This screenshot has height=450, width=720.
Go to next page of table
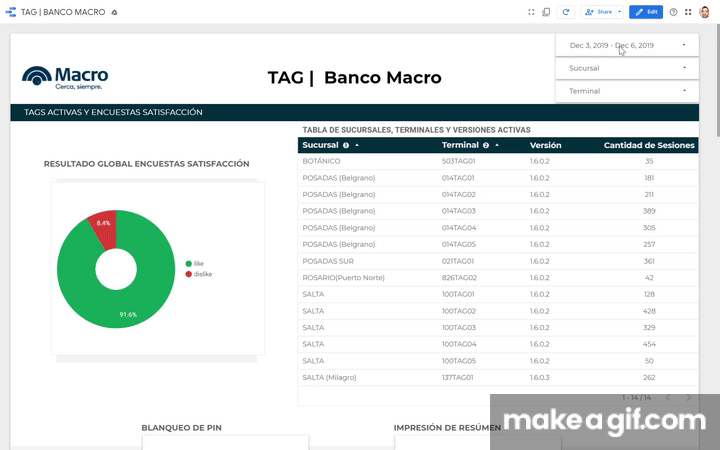[x=689, y=398]
